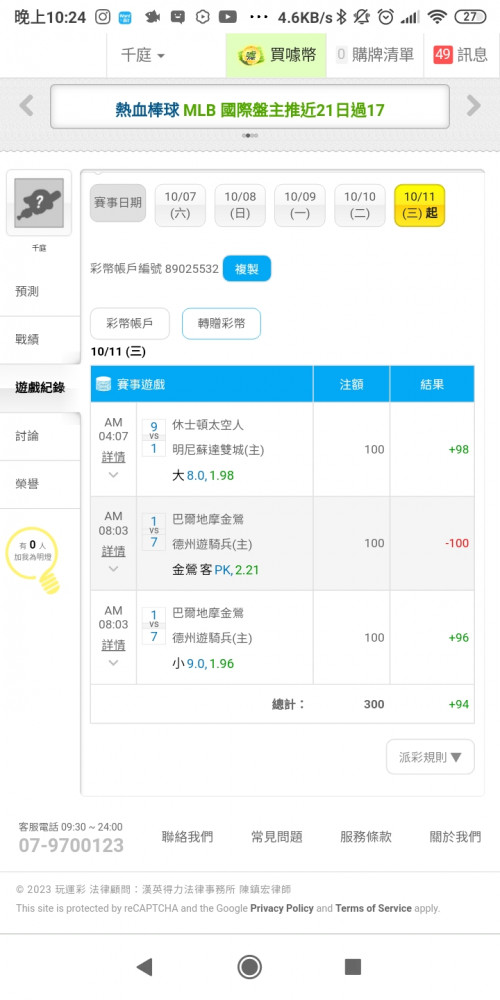The height and width of the screenshot is (1000, 500).
Task: Open the 常見問題 footer link
Action: [277, 837]
